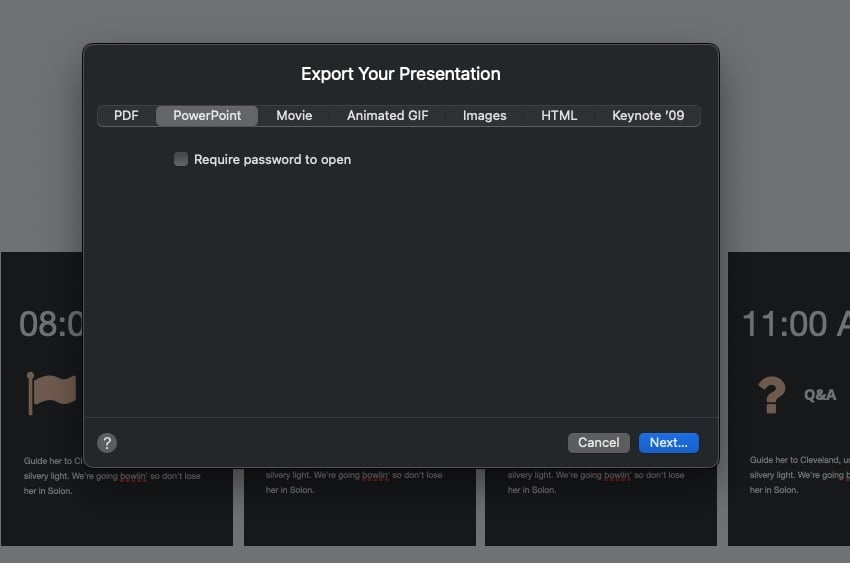This screenshot has height=563, width=850.
Task: Click the Q&A text label on slide
Action: coord(820,395)
